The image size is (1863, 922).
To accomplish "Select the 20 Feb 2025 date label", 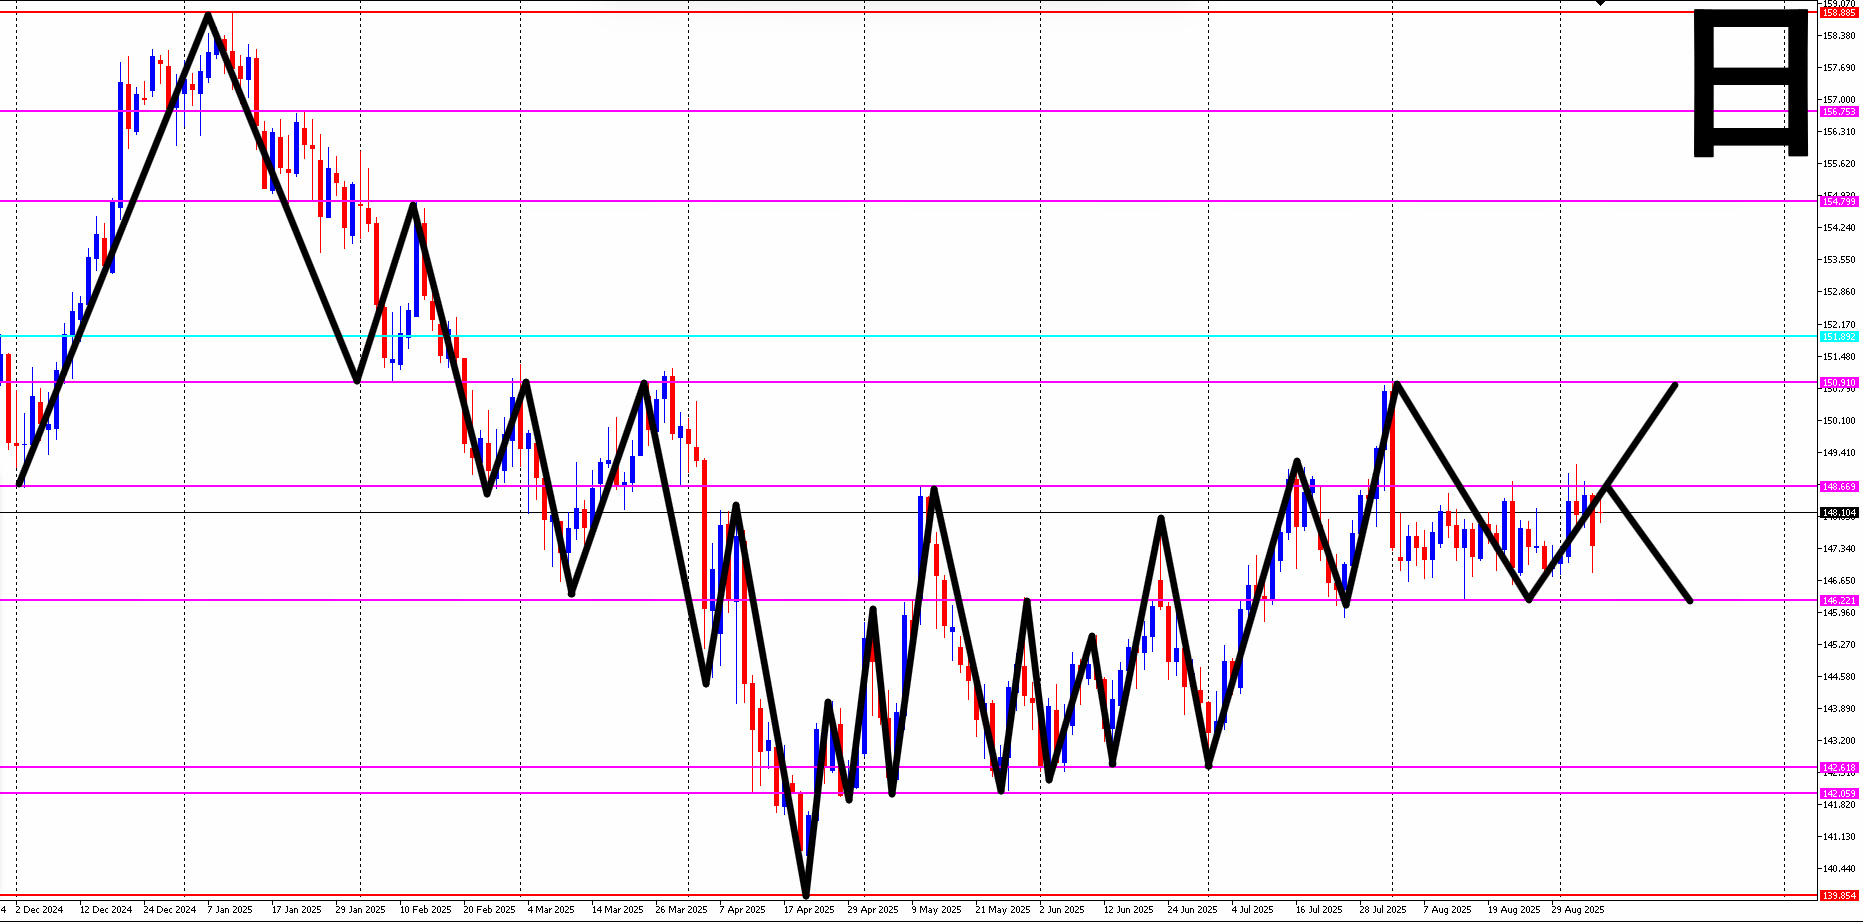I will (489, 910).
